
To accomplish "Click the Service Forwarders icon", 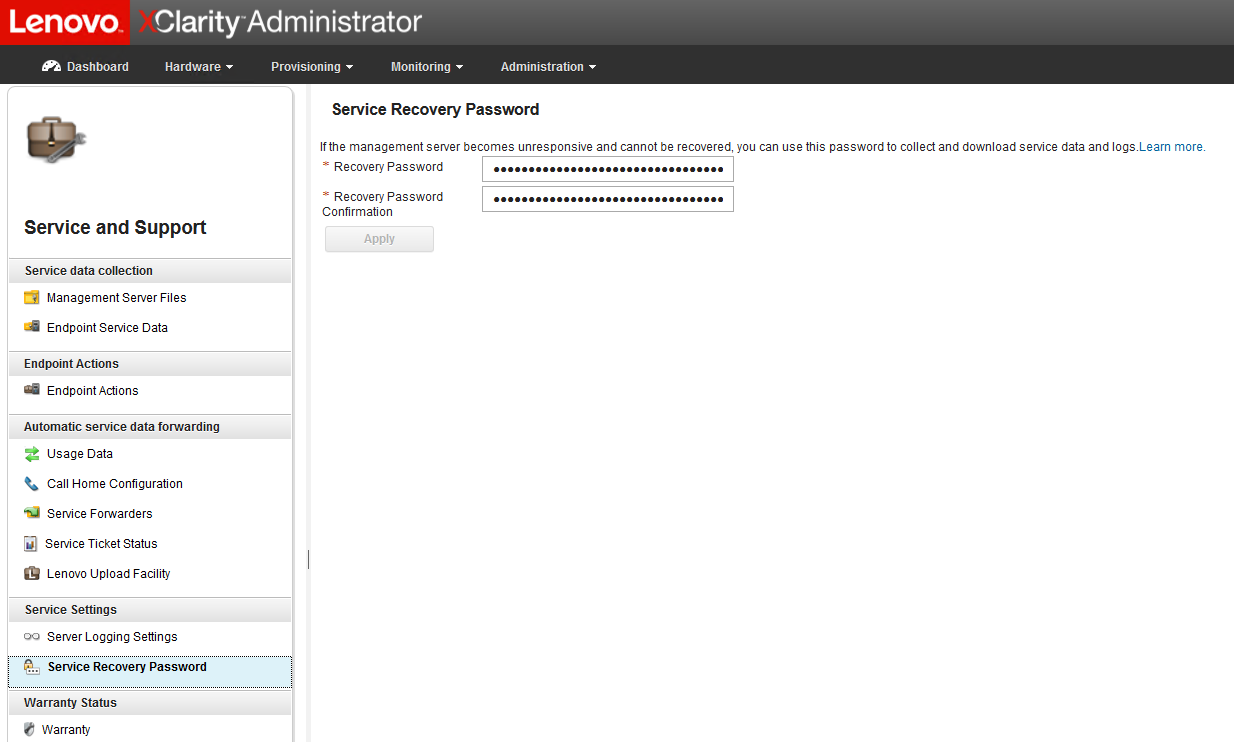I will [31, 513].
